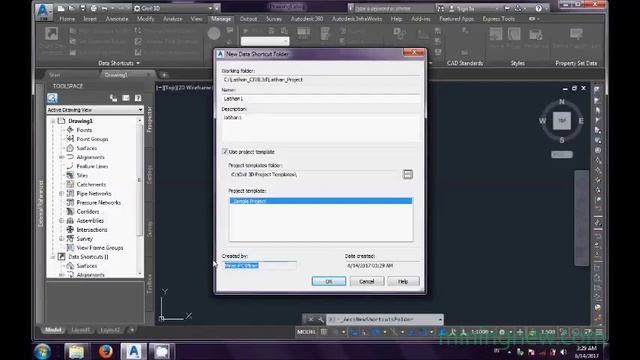
Task: Expand the Alignments node under Drawing1
Action: click(61, 157)
